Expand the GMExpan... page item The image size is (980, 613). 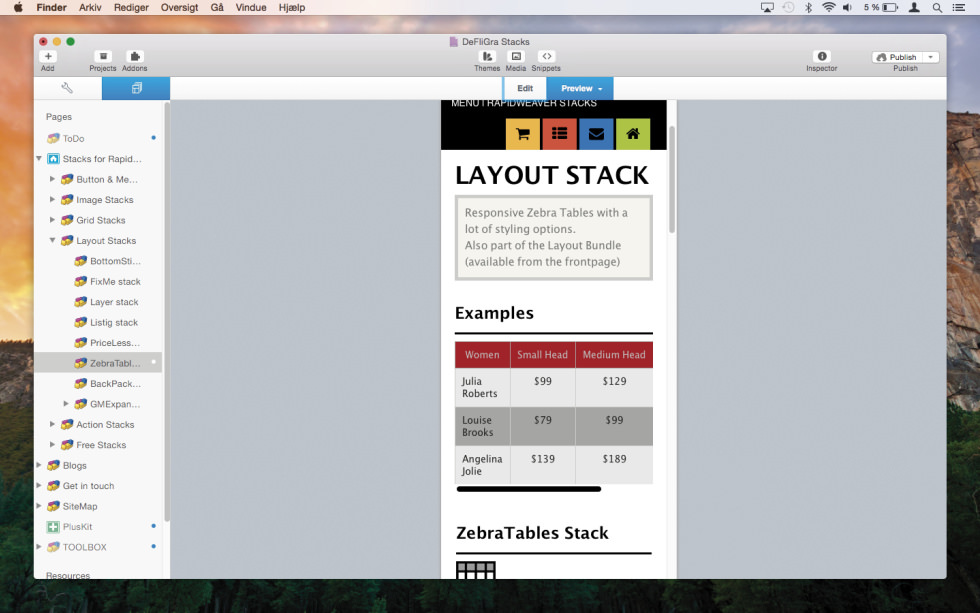click(66, 404)
